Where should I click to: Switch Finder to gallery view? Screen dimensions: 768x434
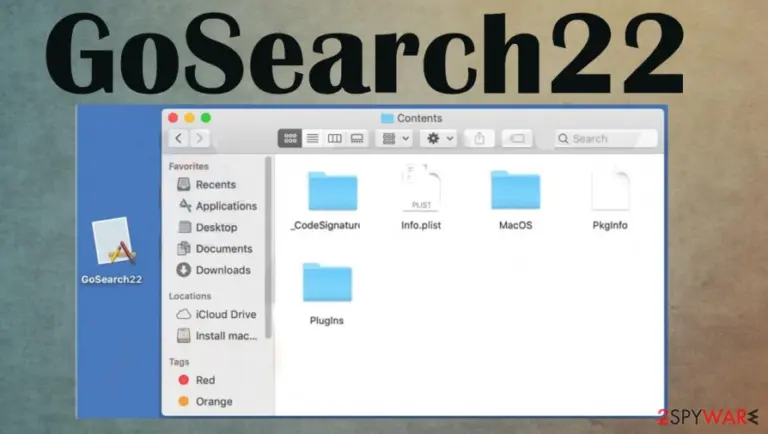click(x=357, y=139)
